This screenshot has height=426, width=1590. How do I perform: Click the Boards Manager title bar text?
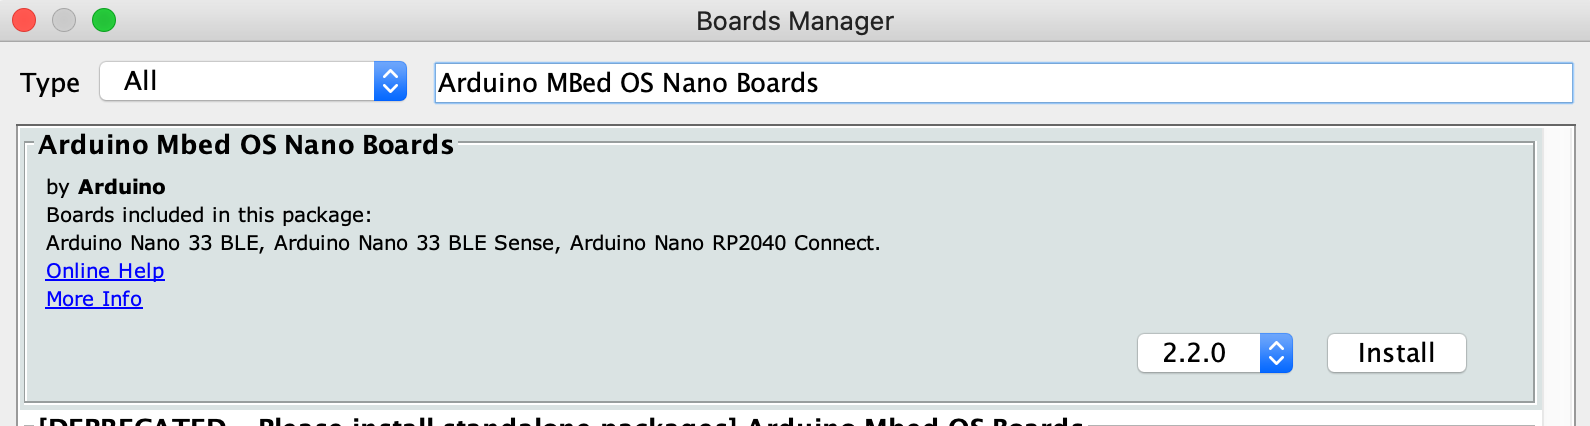[795, 21]
